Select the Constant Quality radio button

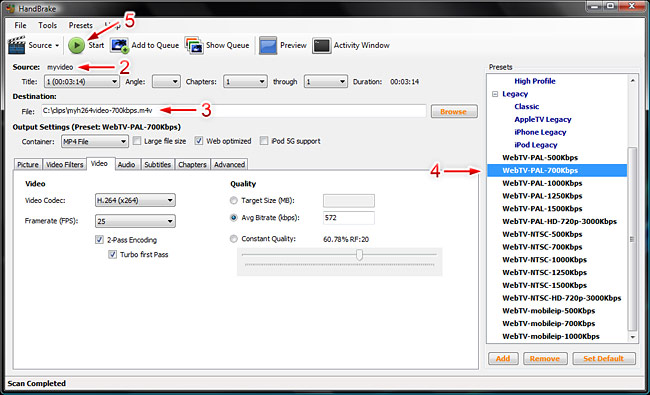[x=234, y=239]
